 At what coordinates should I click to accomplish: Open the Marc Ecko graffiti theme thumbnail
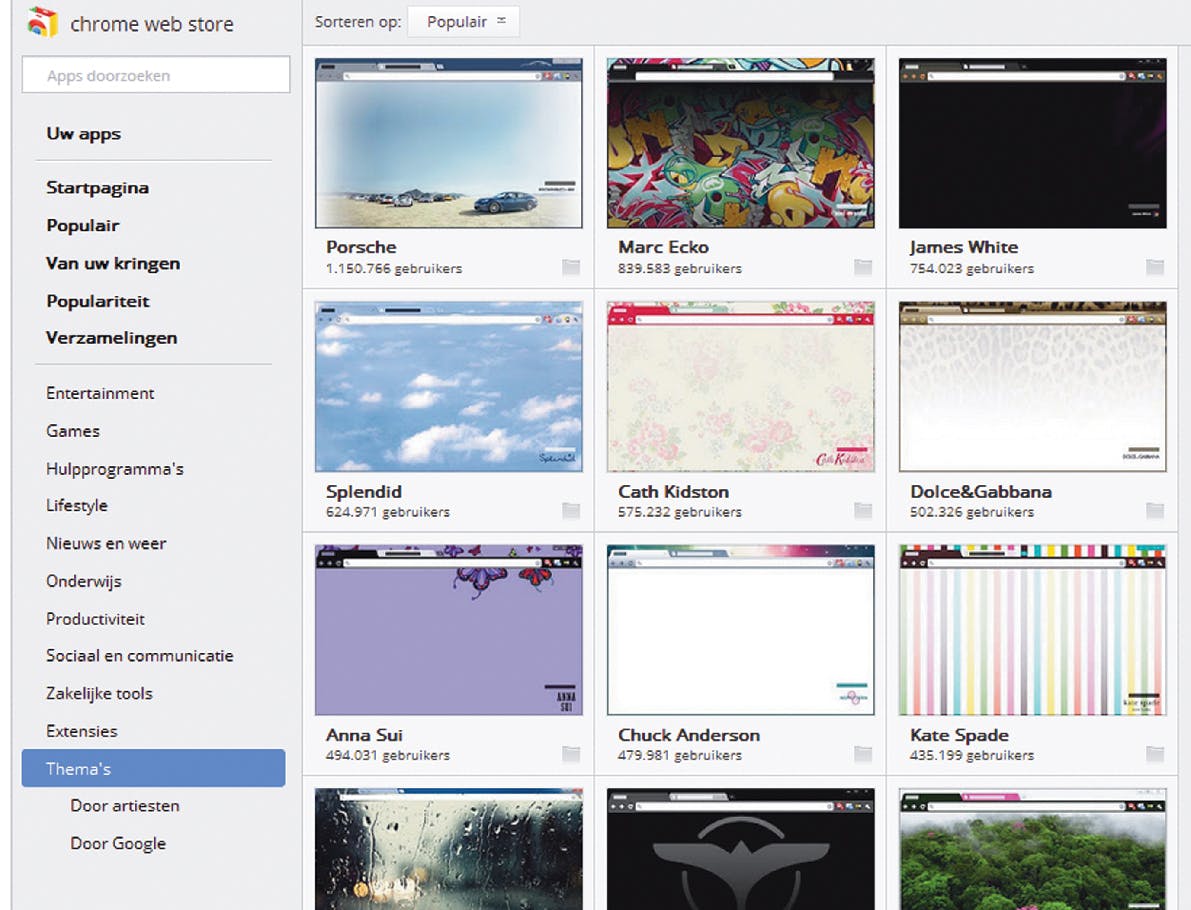pos(741,143)
